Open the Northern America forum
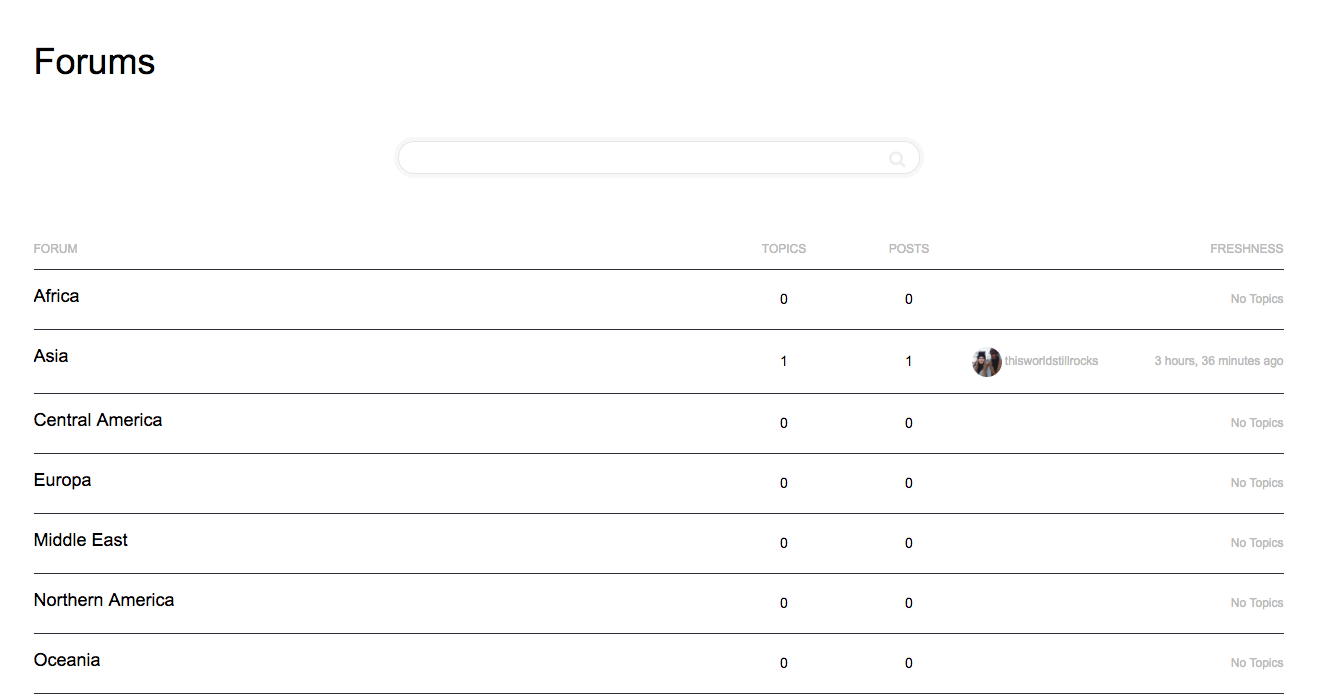 coord(104,600)
